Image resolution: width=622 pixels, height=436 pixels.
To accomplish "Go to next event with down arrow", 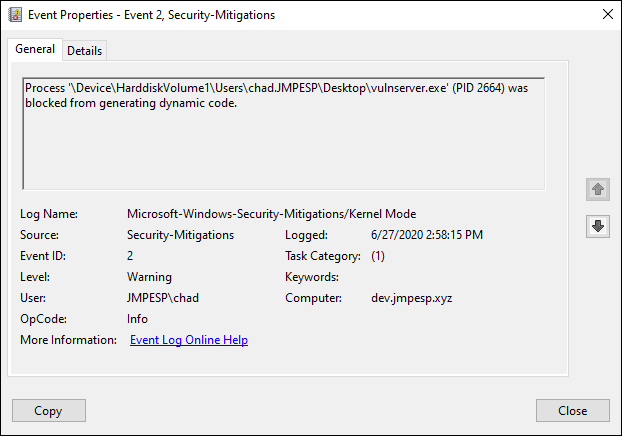I will [598, 227].
